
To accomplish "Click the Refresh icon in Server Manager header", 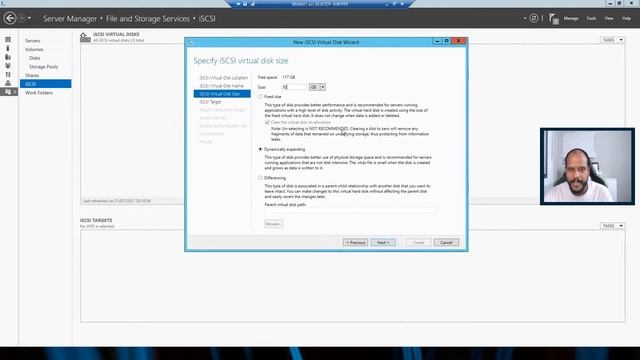I will [x=534, y=18].
